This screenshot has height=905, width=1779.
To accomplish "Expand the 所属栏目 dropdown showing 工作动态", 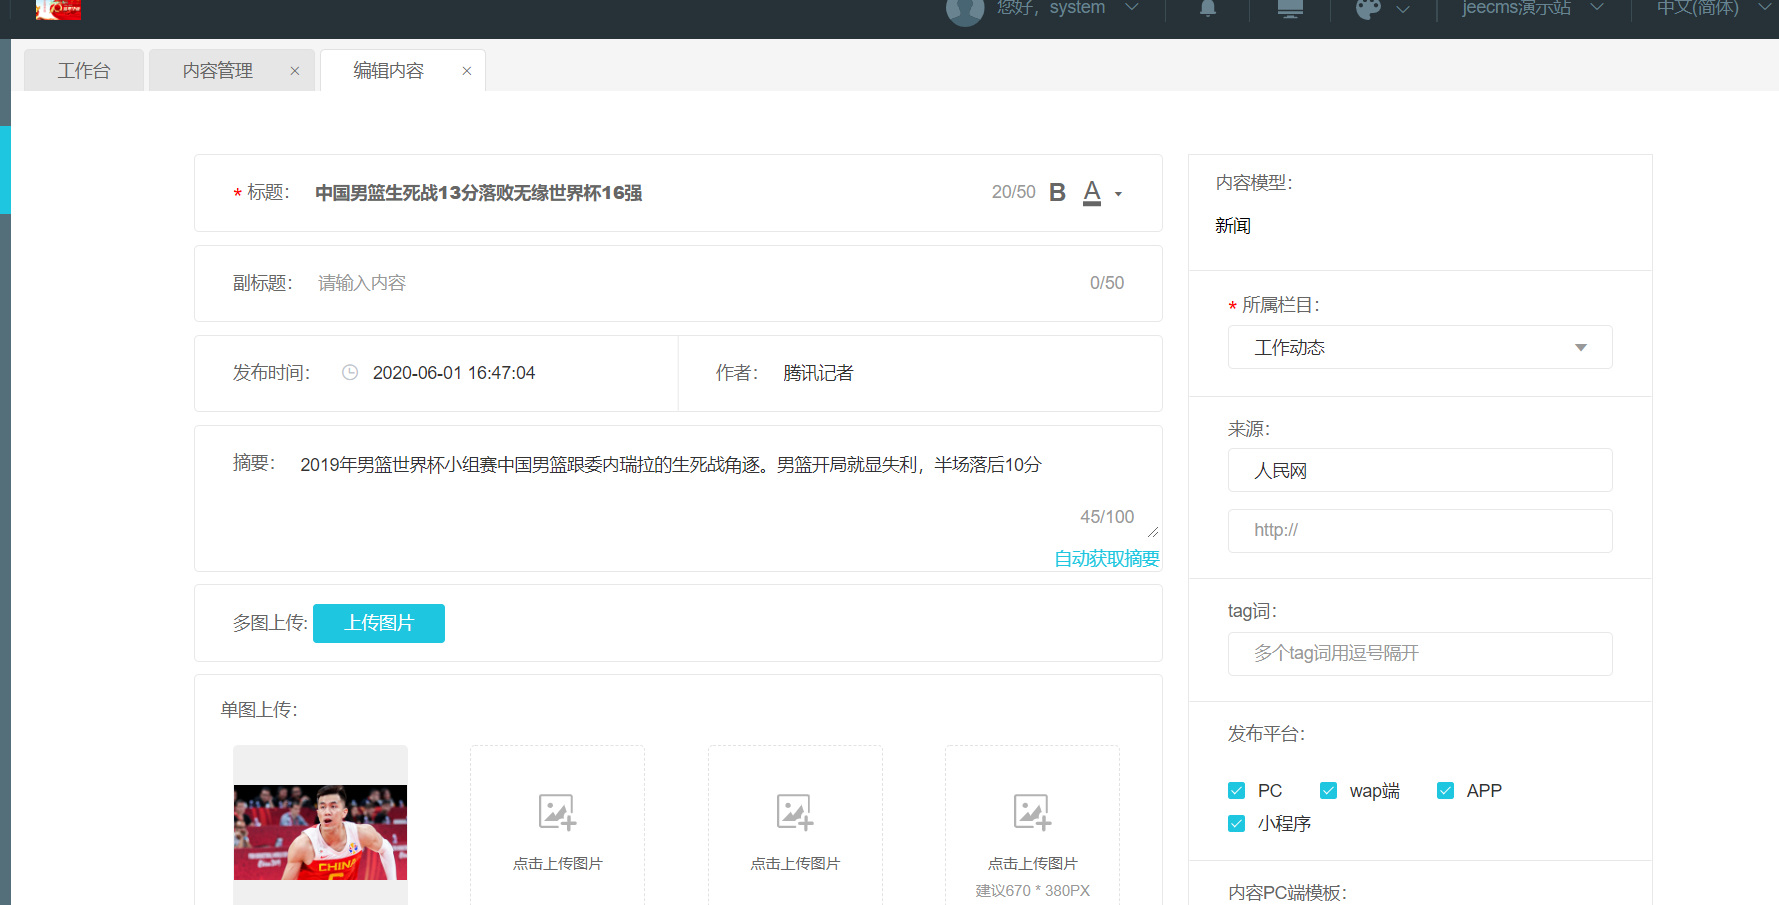I will click(1419, 347).
